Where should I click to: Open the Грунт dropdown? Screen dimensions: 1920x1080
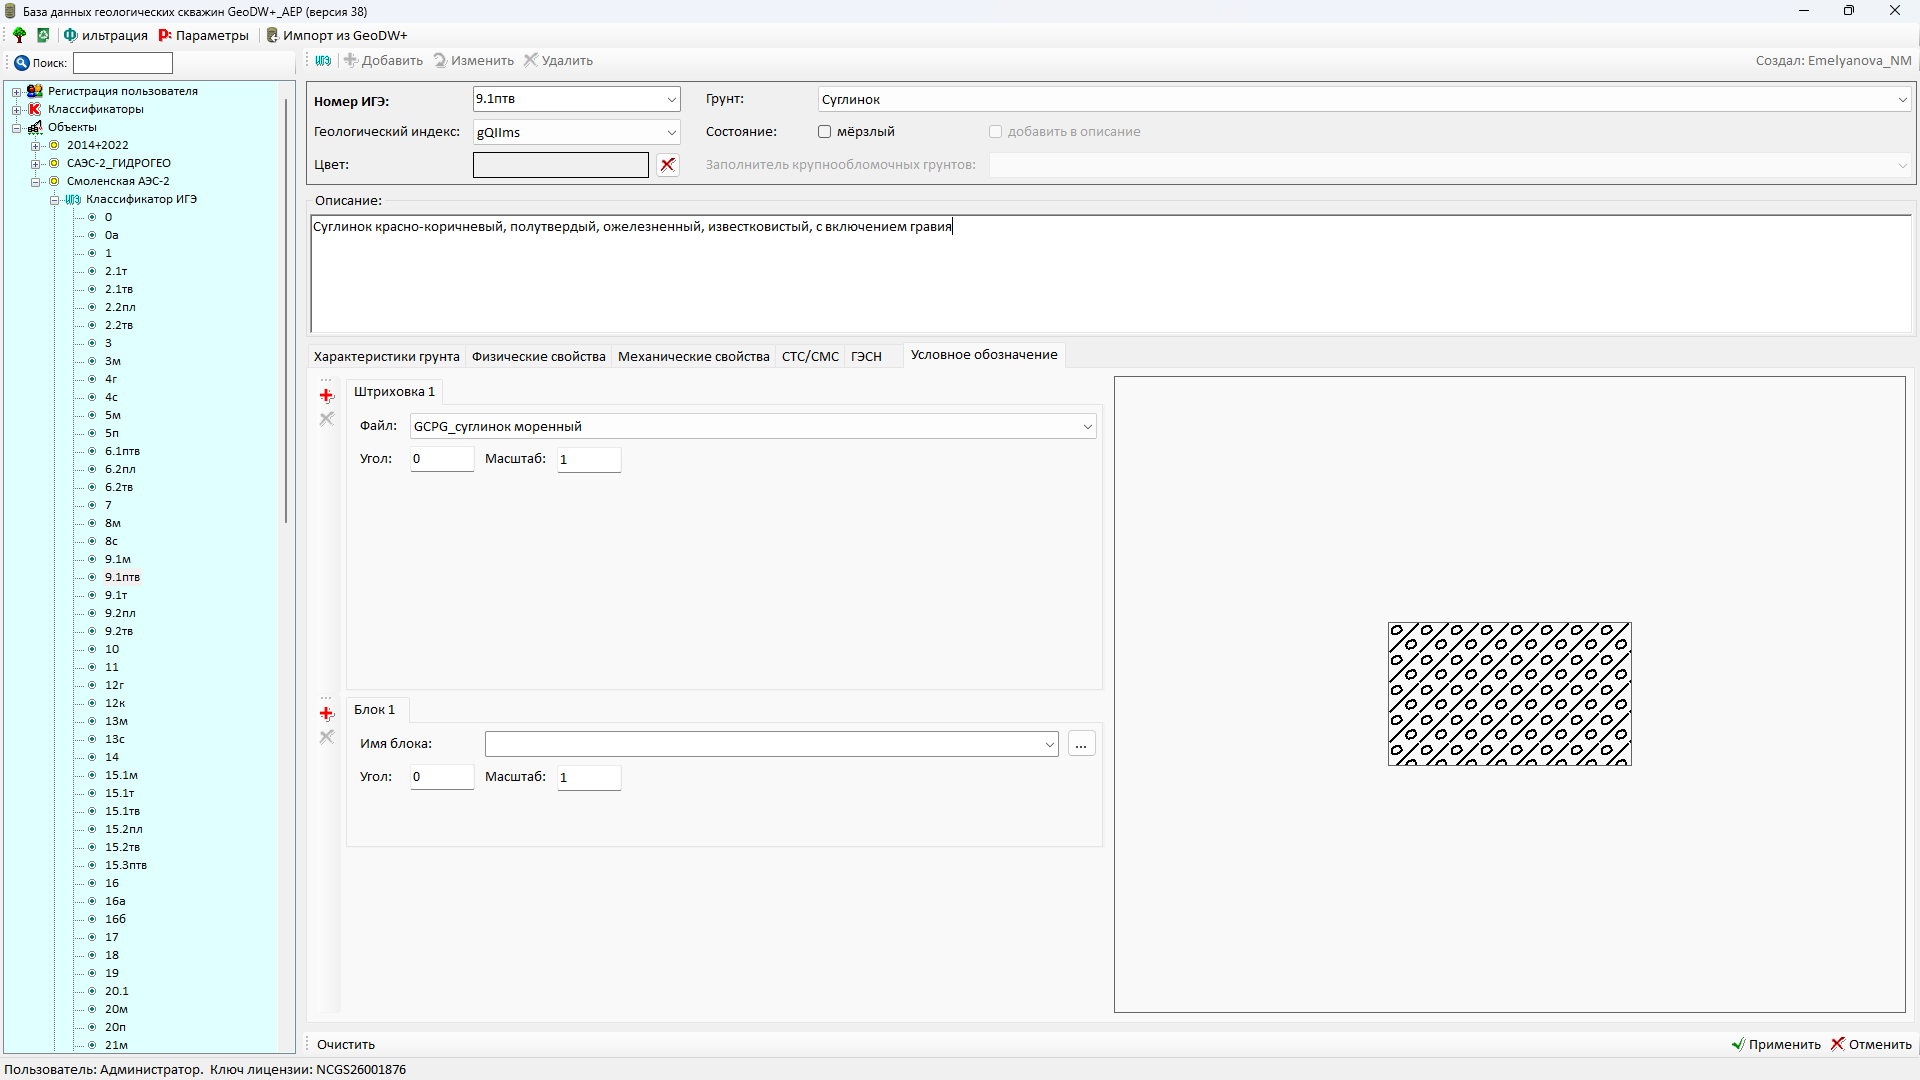(x=1902, y=99)
